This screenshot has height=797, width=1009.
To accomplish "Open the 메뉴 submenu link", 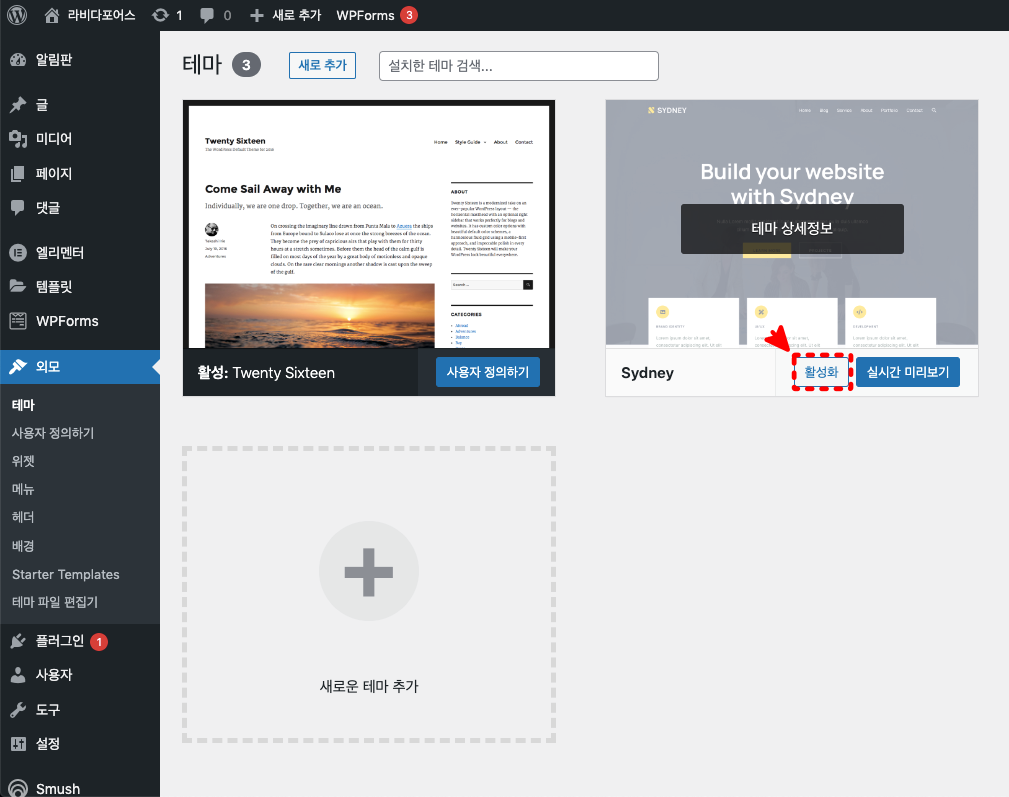I will [23, 489].
